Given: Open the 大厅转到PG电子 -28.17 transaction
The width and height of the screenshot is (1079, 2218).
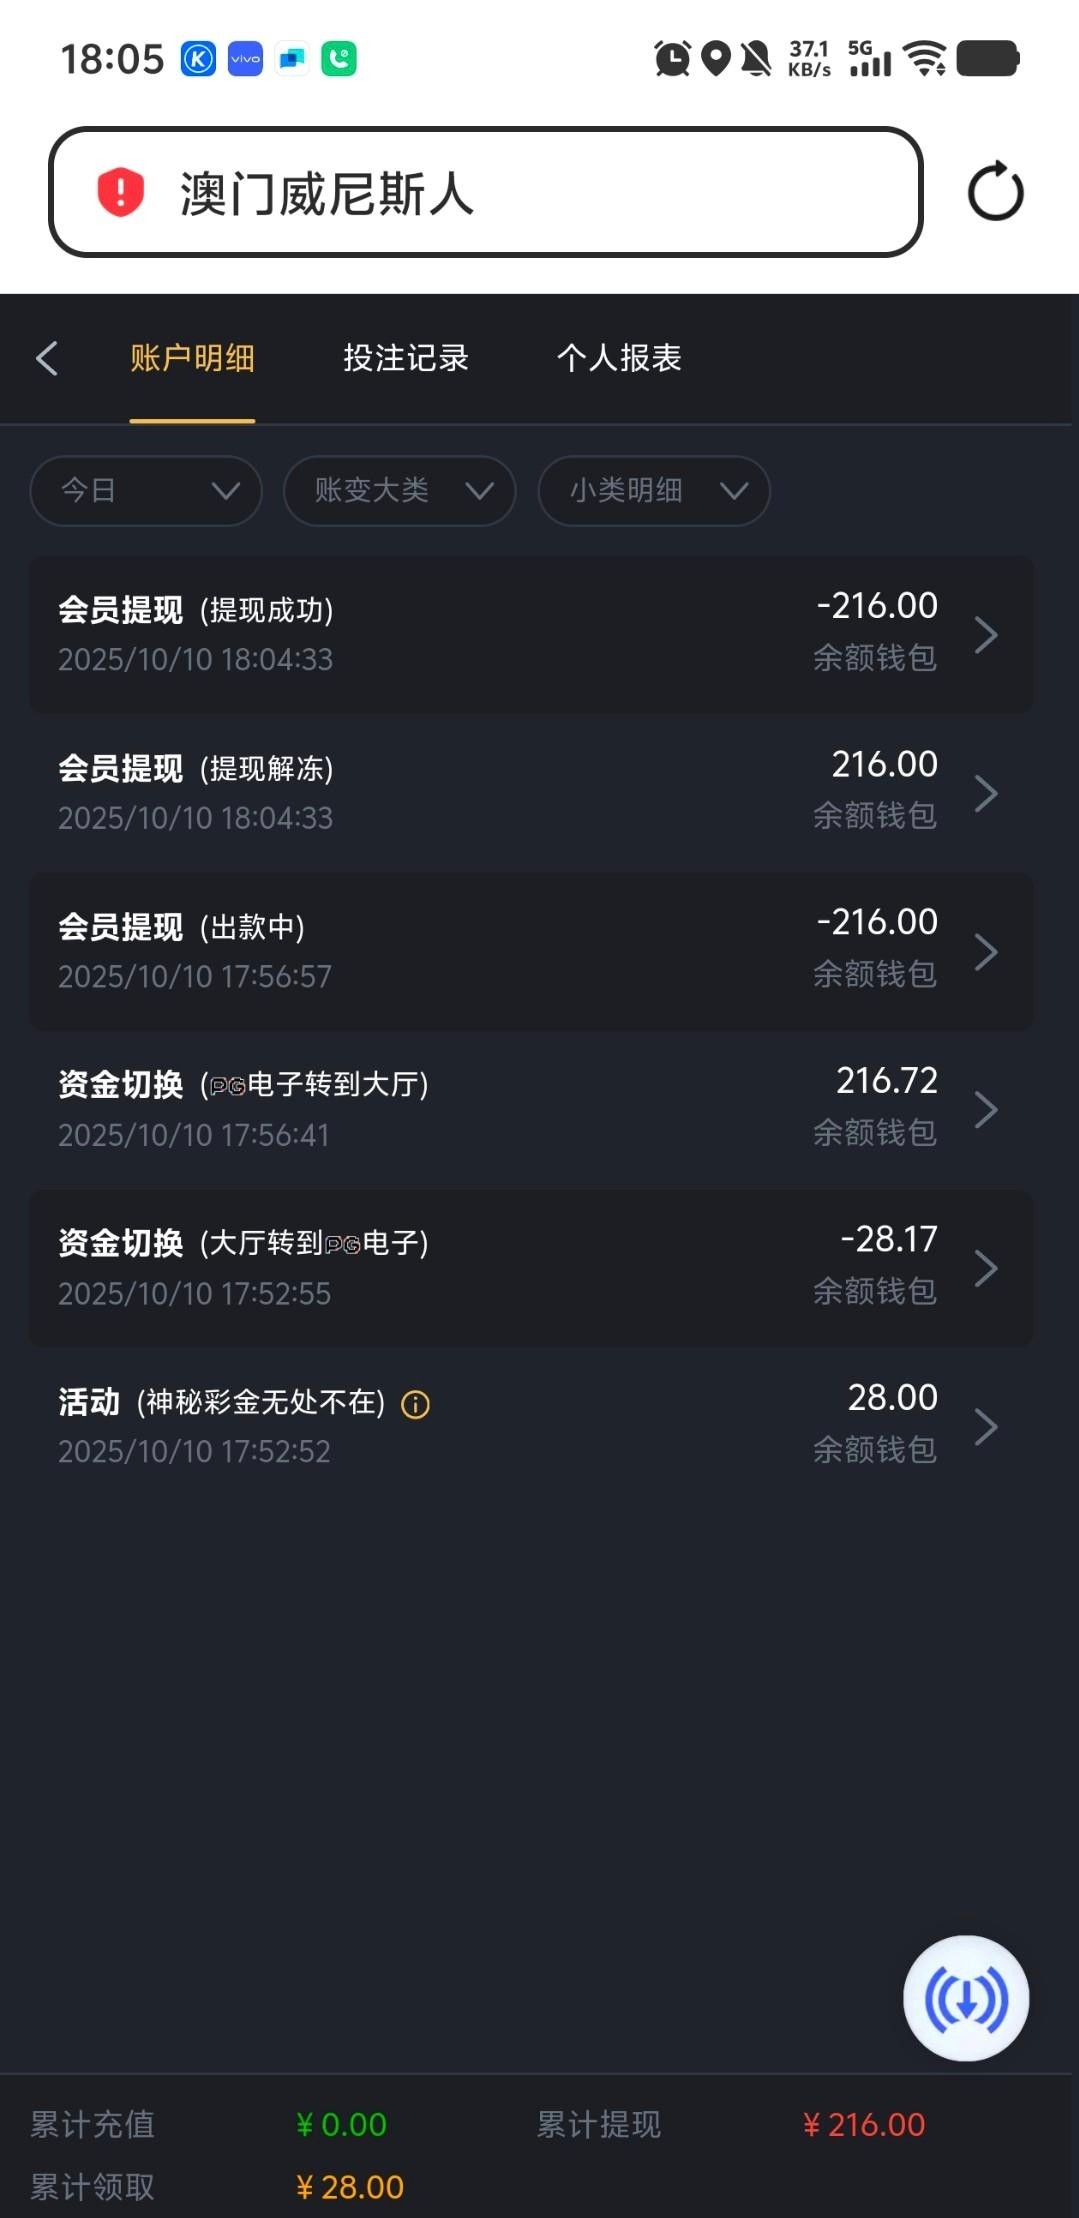Looking at the screenshot, I should click(530, 1268).
